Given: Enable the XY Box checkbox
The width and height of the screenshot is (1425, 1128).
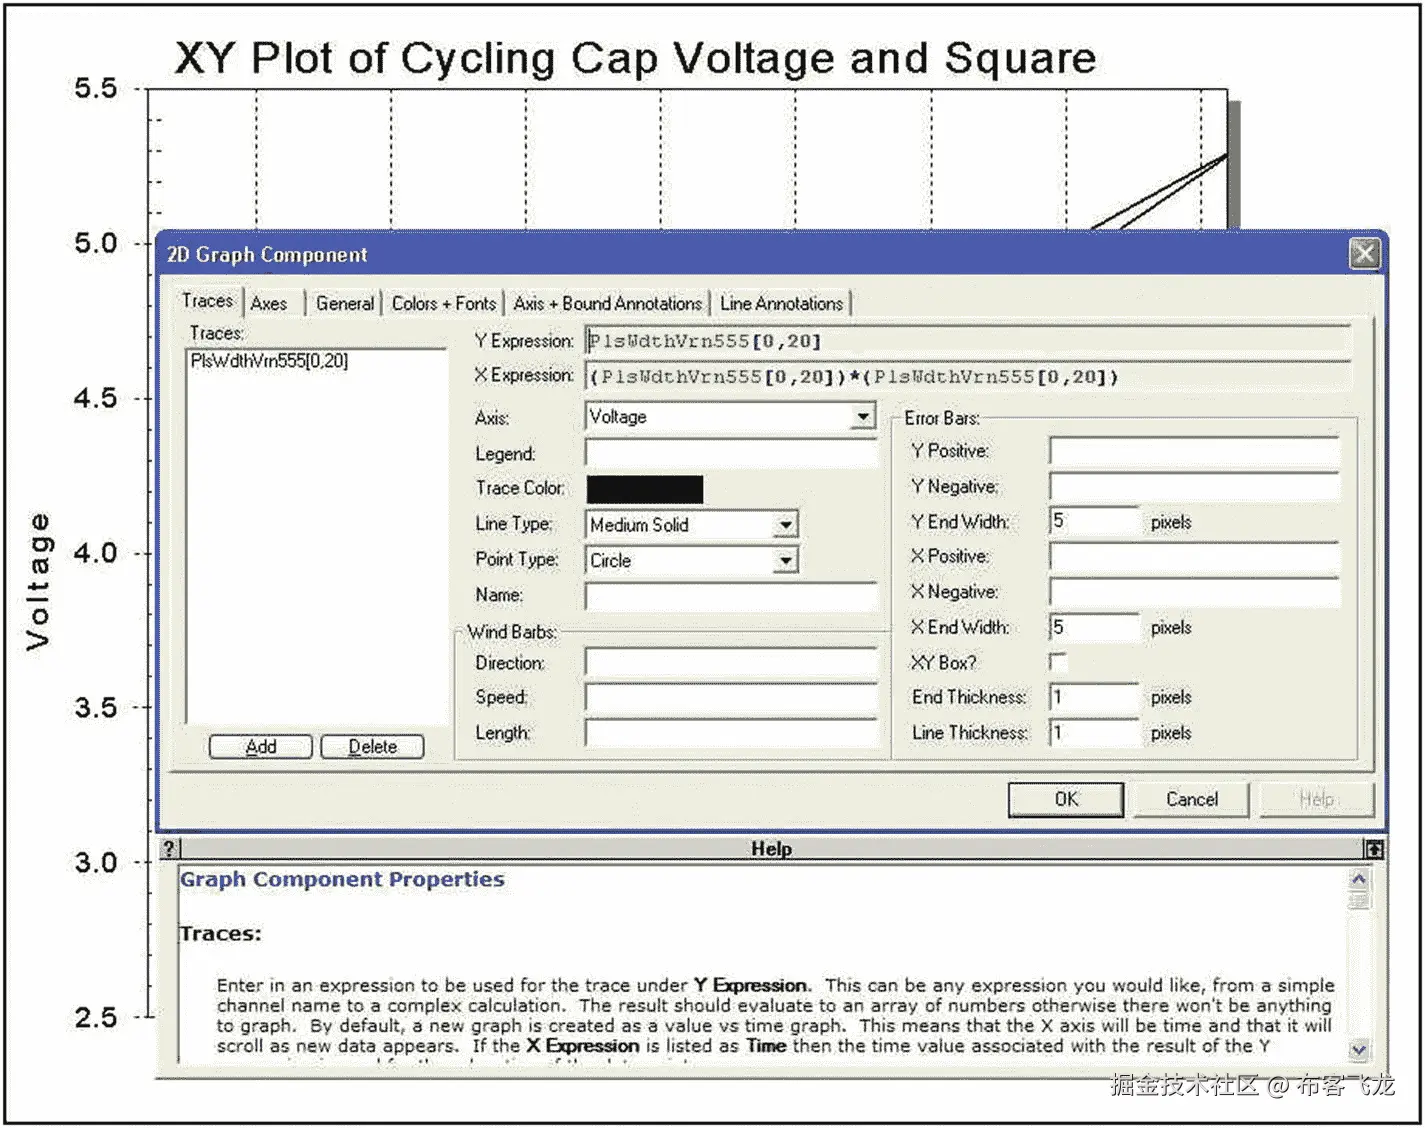Looking at the screenshot, I should (1057, 661).
